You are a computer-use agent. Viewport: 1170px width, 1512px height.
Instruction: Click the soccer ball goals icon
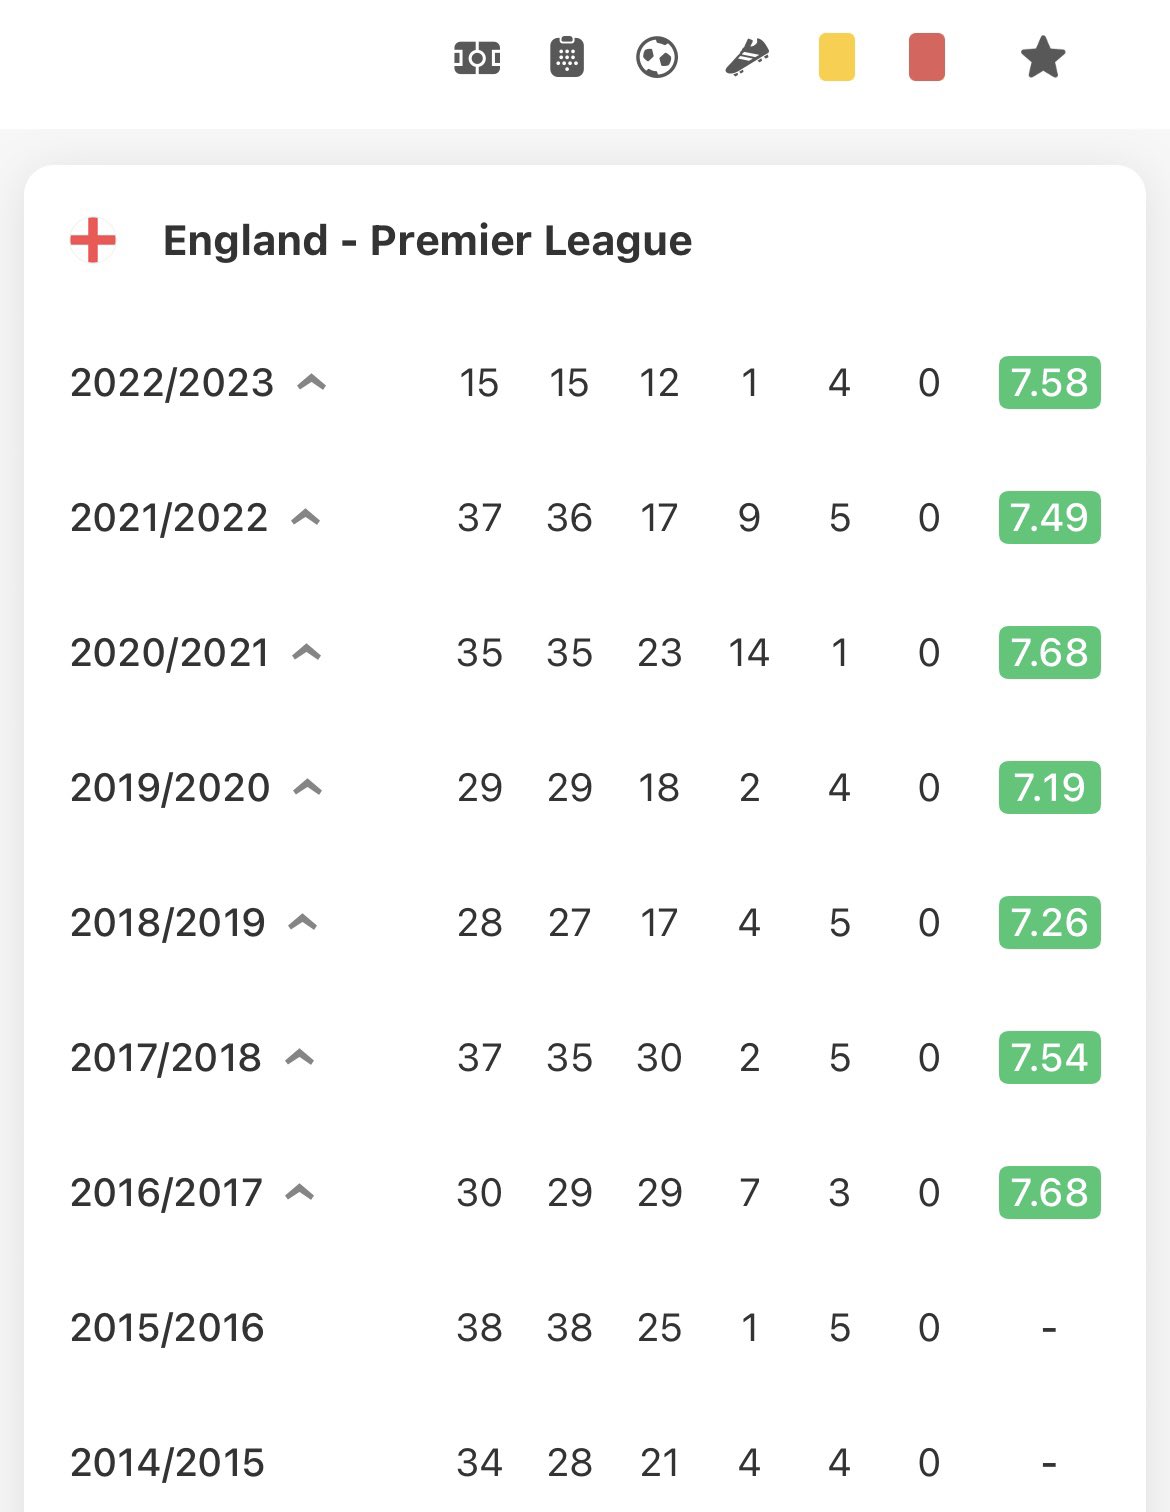tap(657, 58)
